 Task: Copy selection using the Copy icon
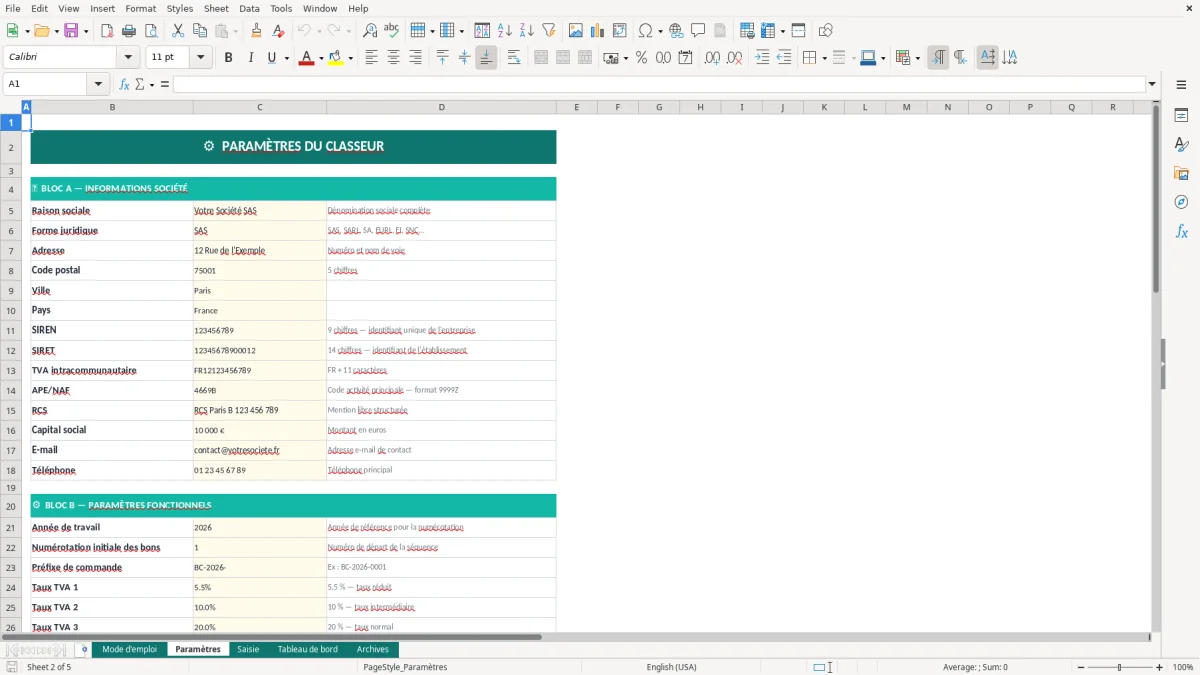[200, 31]
